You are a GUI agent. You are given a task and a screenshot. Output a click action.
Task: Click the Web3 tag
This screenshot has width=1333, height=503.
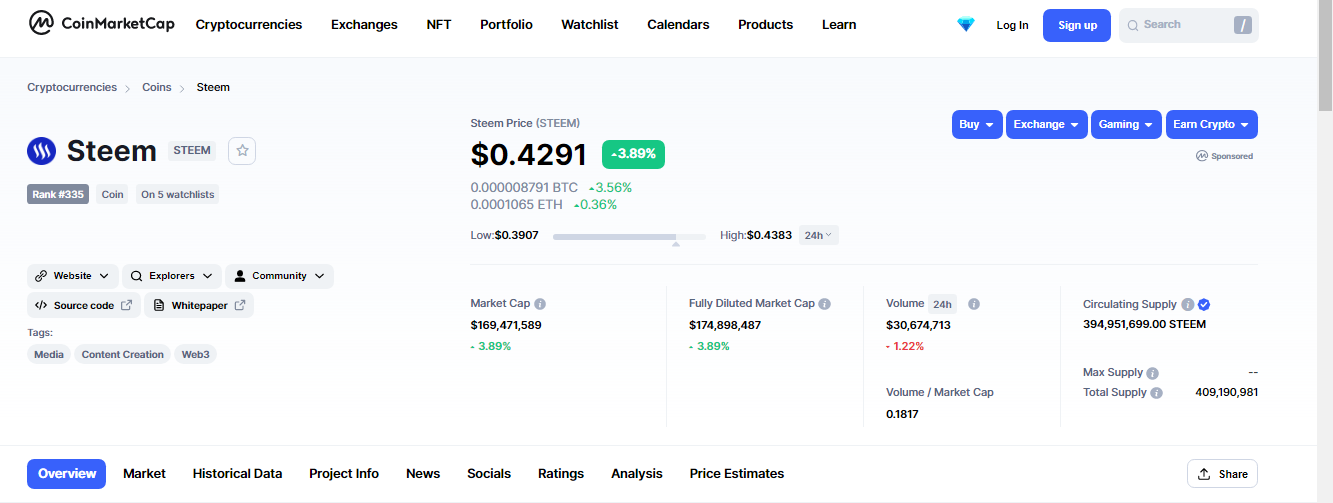click(x=195, y=354)
